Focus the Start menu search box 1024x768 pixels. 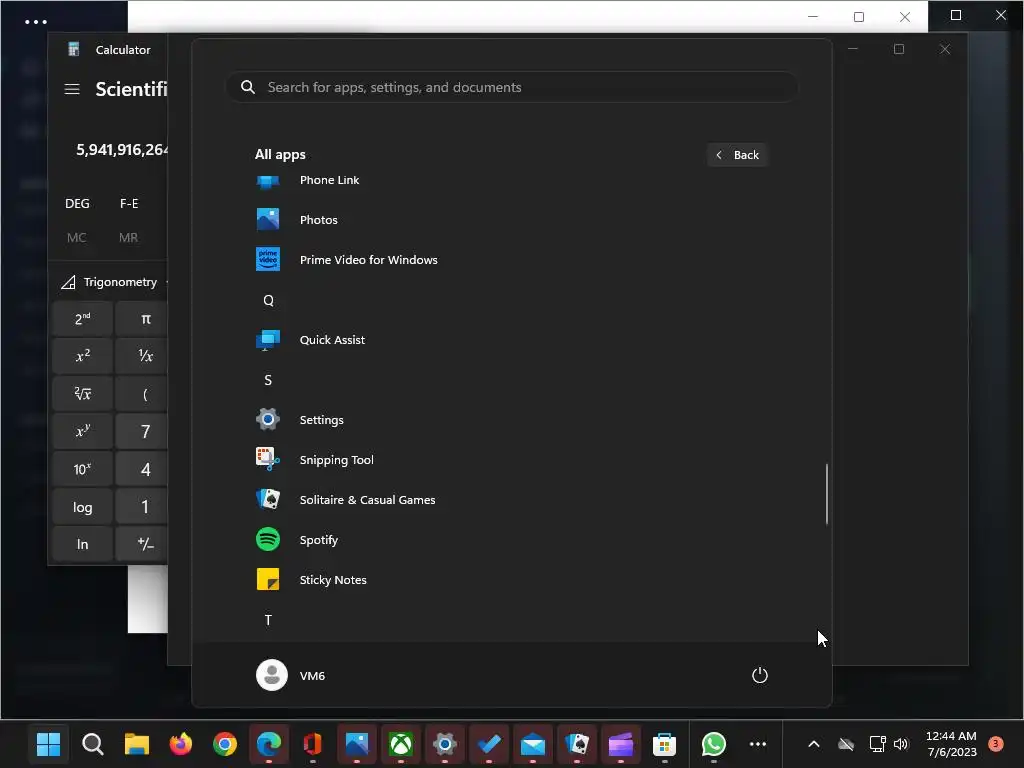(512, 88)
